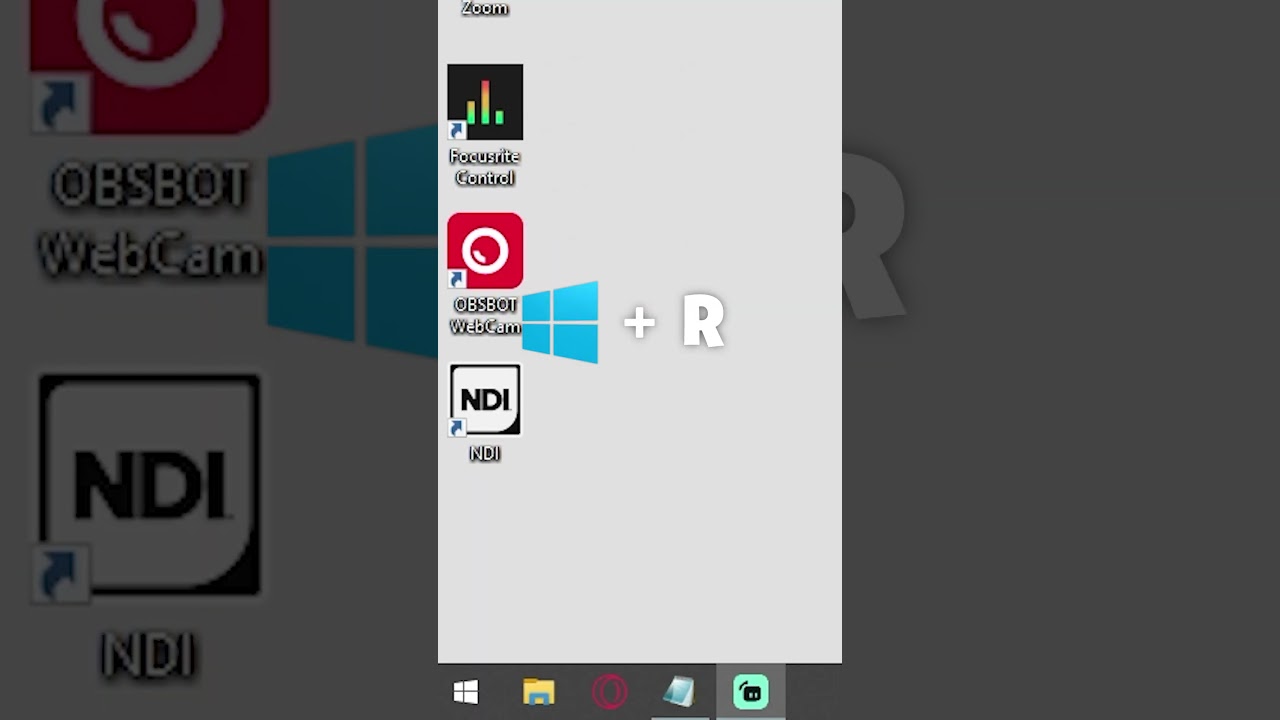Open Streamlabs from the taskbar
This screenshot has height=720, width=1280.
(x=751, y=692)
